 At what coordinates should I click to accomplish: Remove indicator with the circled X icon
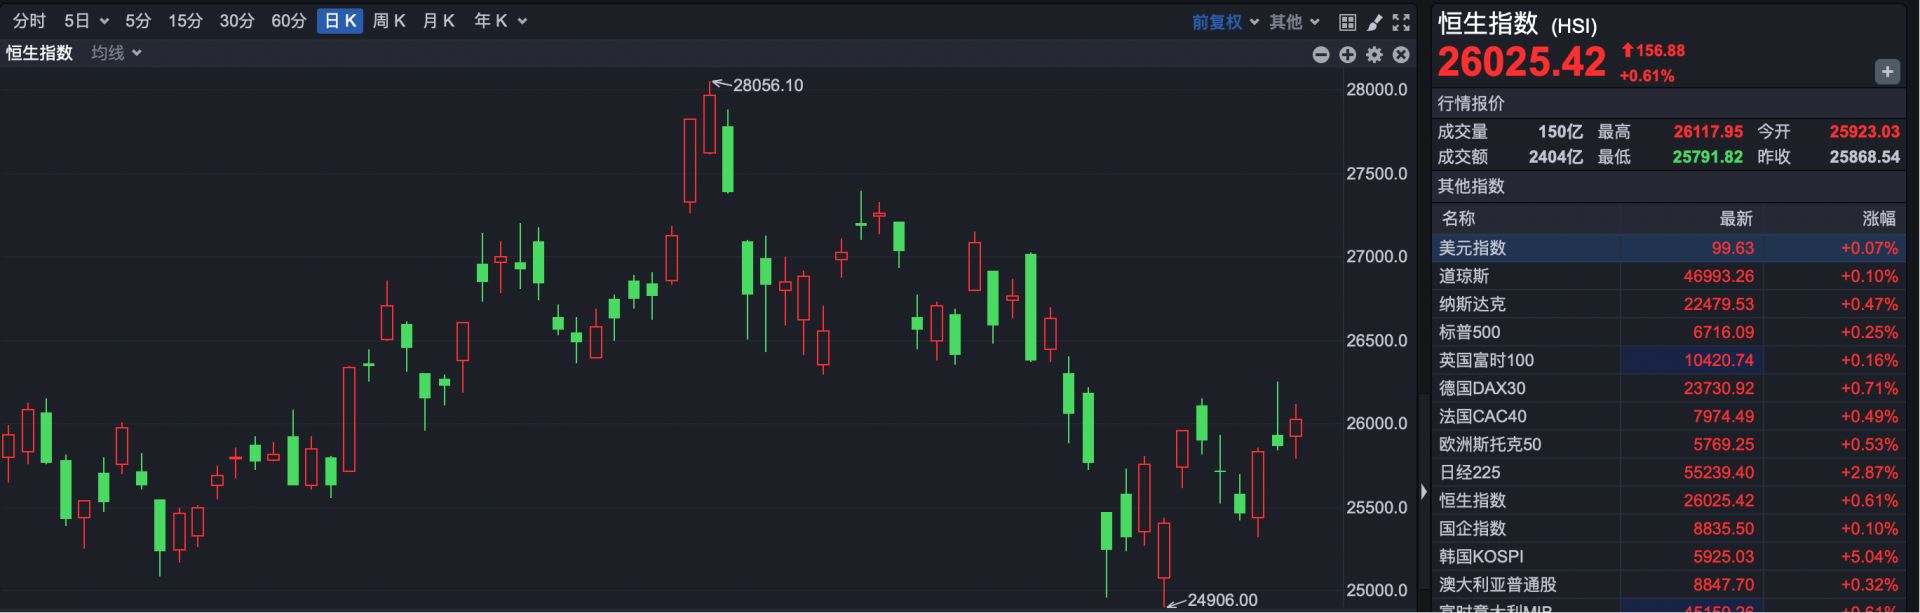pyautogui.click(x=1401, y=55)
